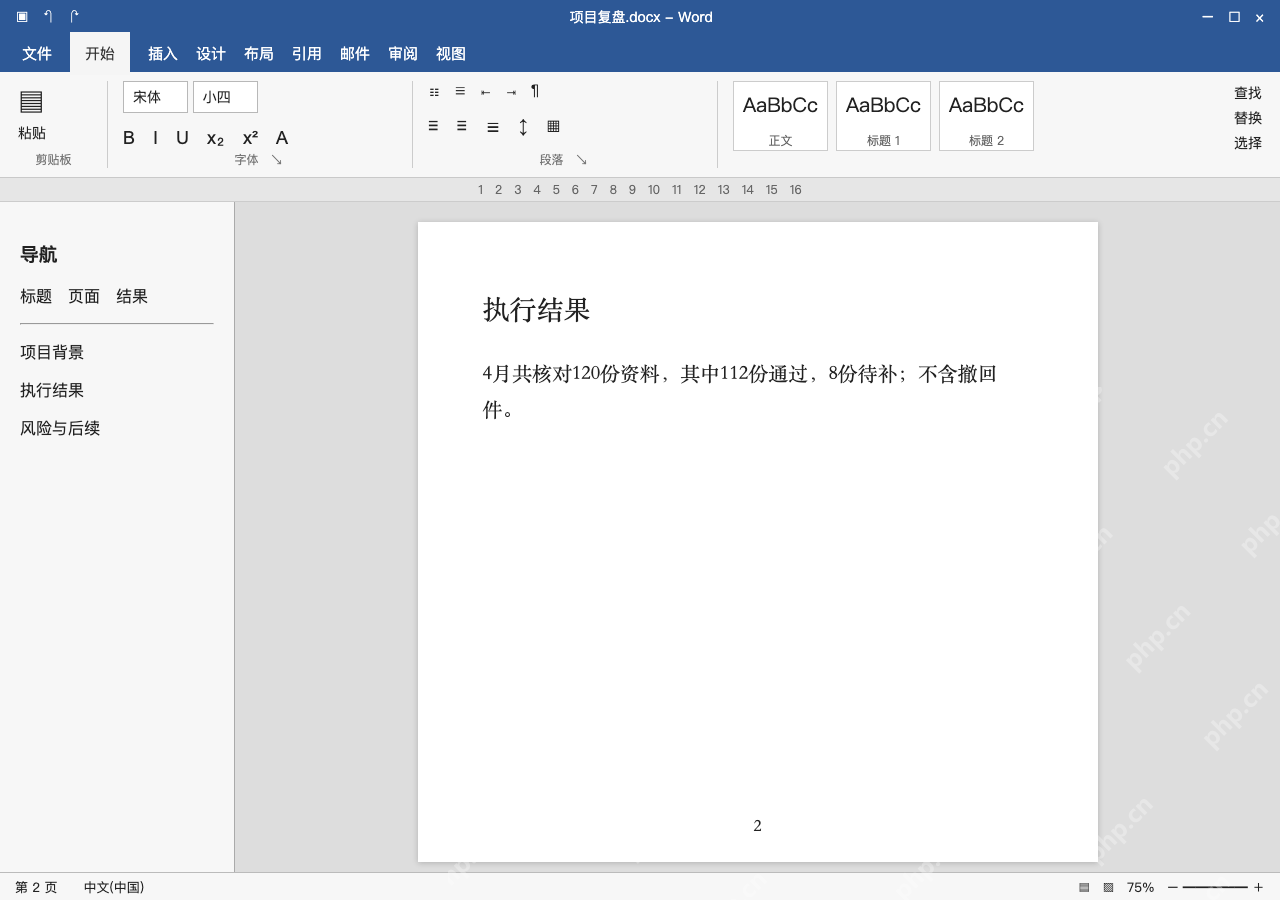Screen dimensions: 1280x900
Task: Click the borders grid icon
Action: coord(553,126)
